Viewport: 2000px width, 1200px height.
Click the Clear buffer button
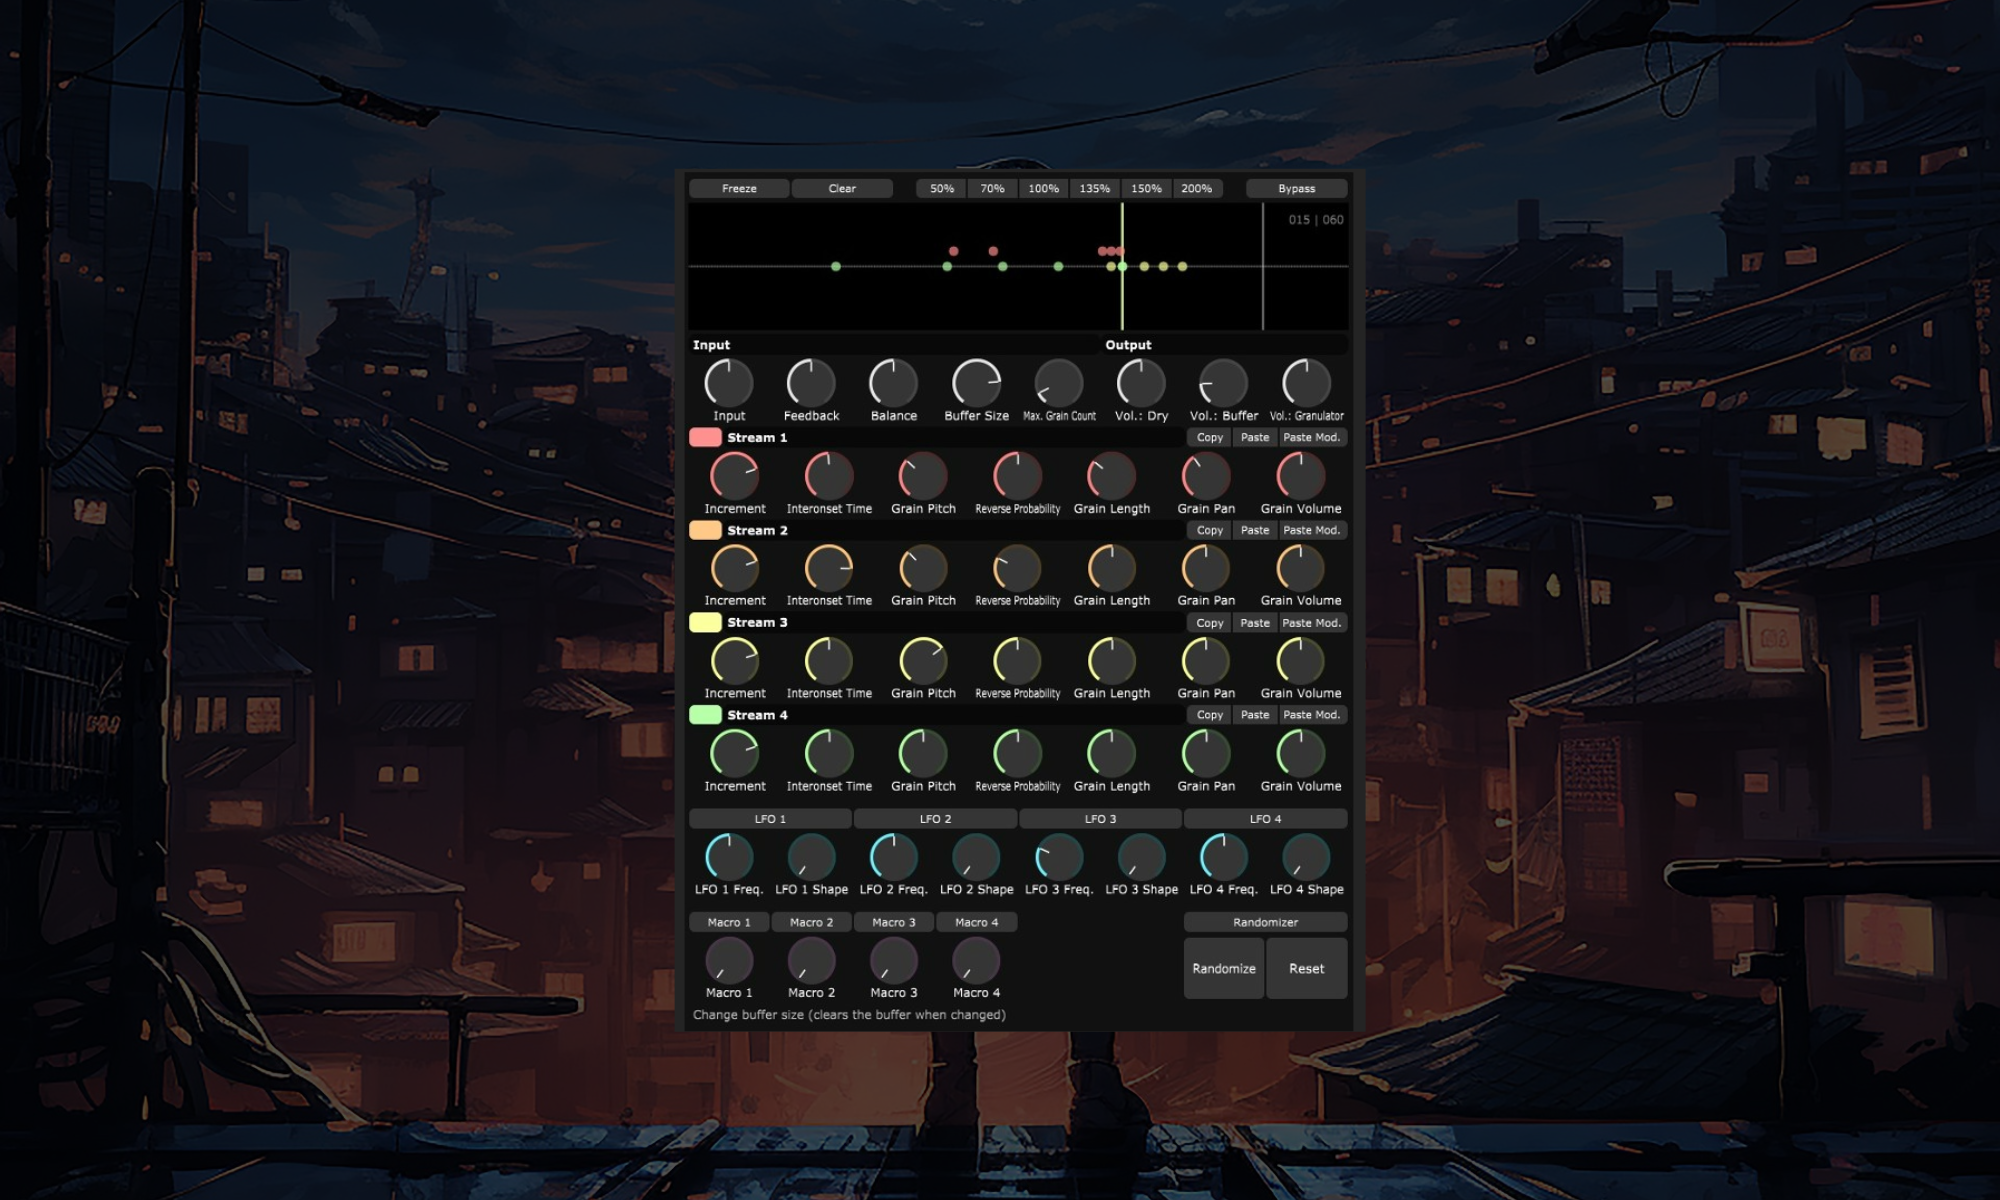841,188
